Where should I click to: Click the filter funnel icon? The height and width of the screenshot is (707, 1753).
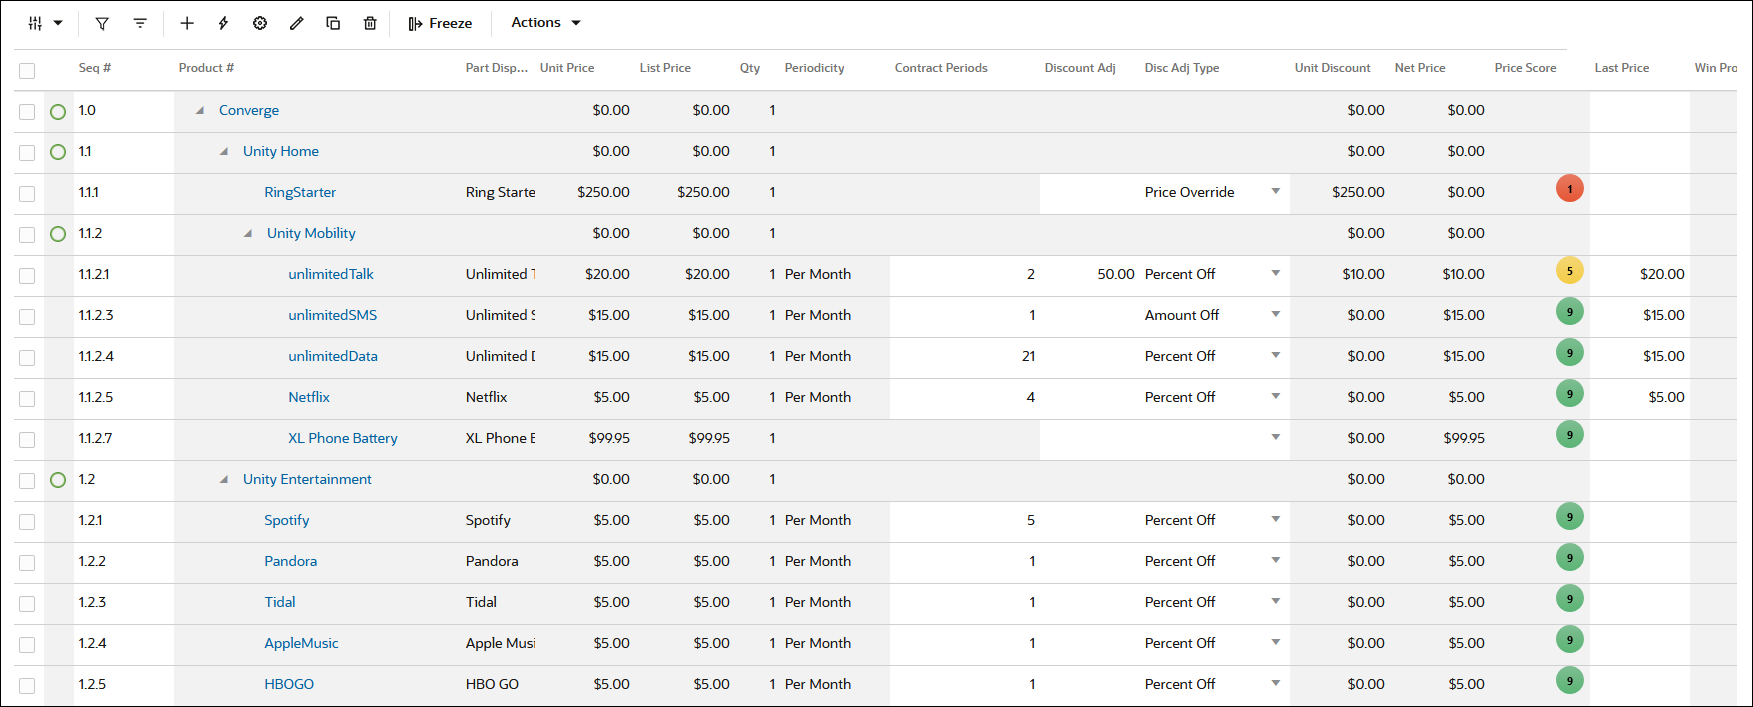tap(102, 23)
